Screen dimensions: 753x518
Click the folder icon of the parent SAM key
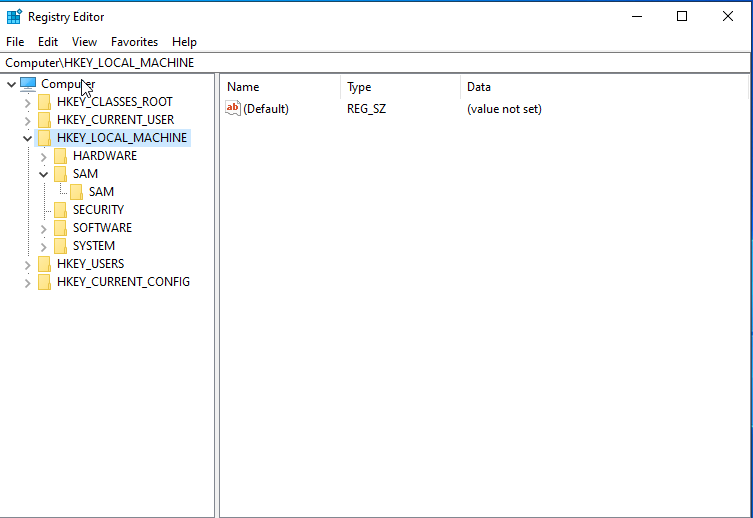coord(61,174)
